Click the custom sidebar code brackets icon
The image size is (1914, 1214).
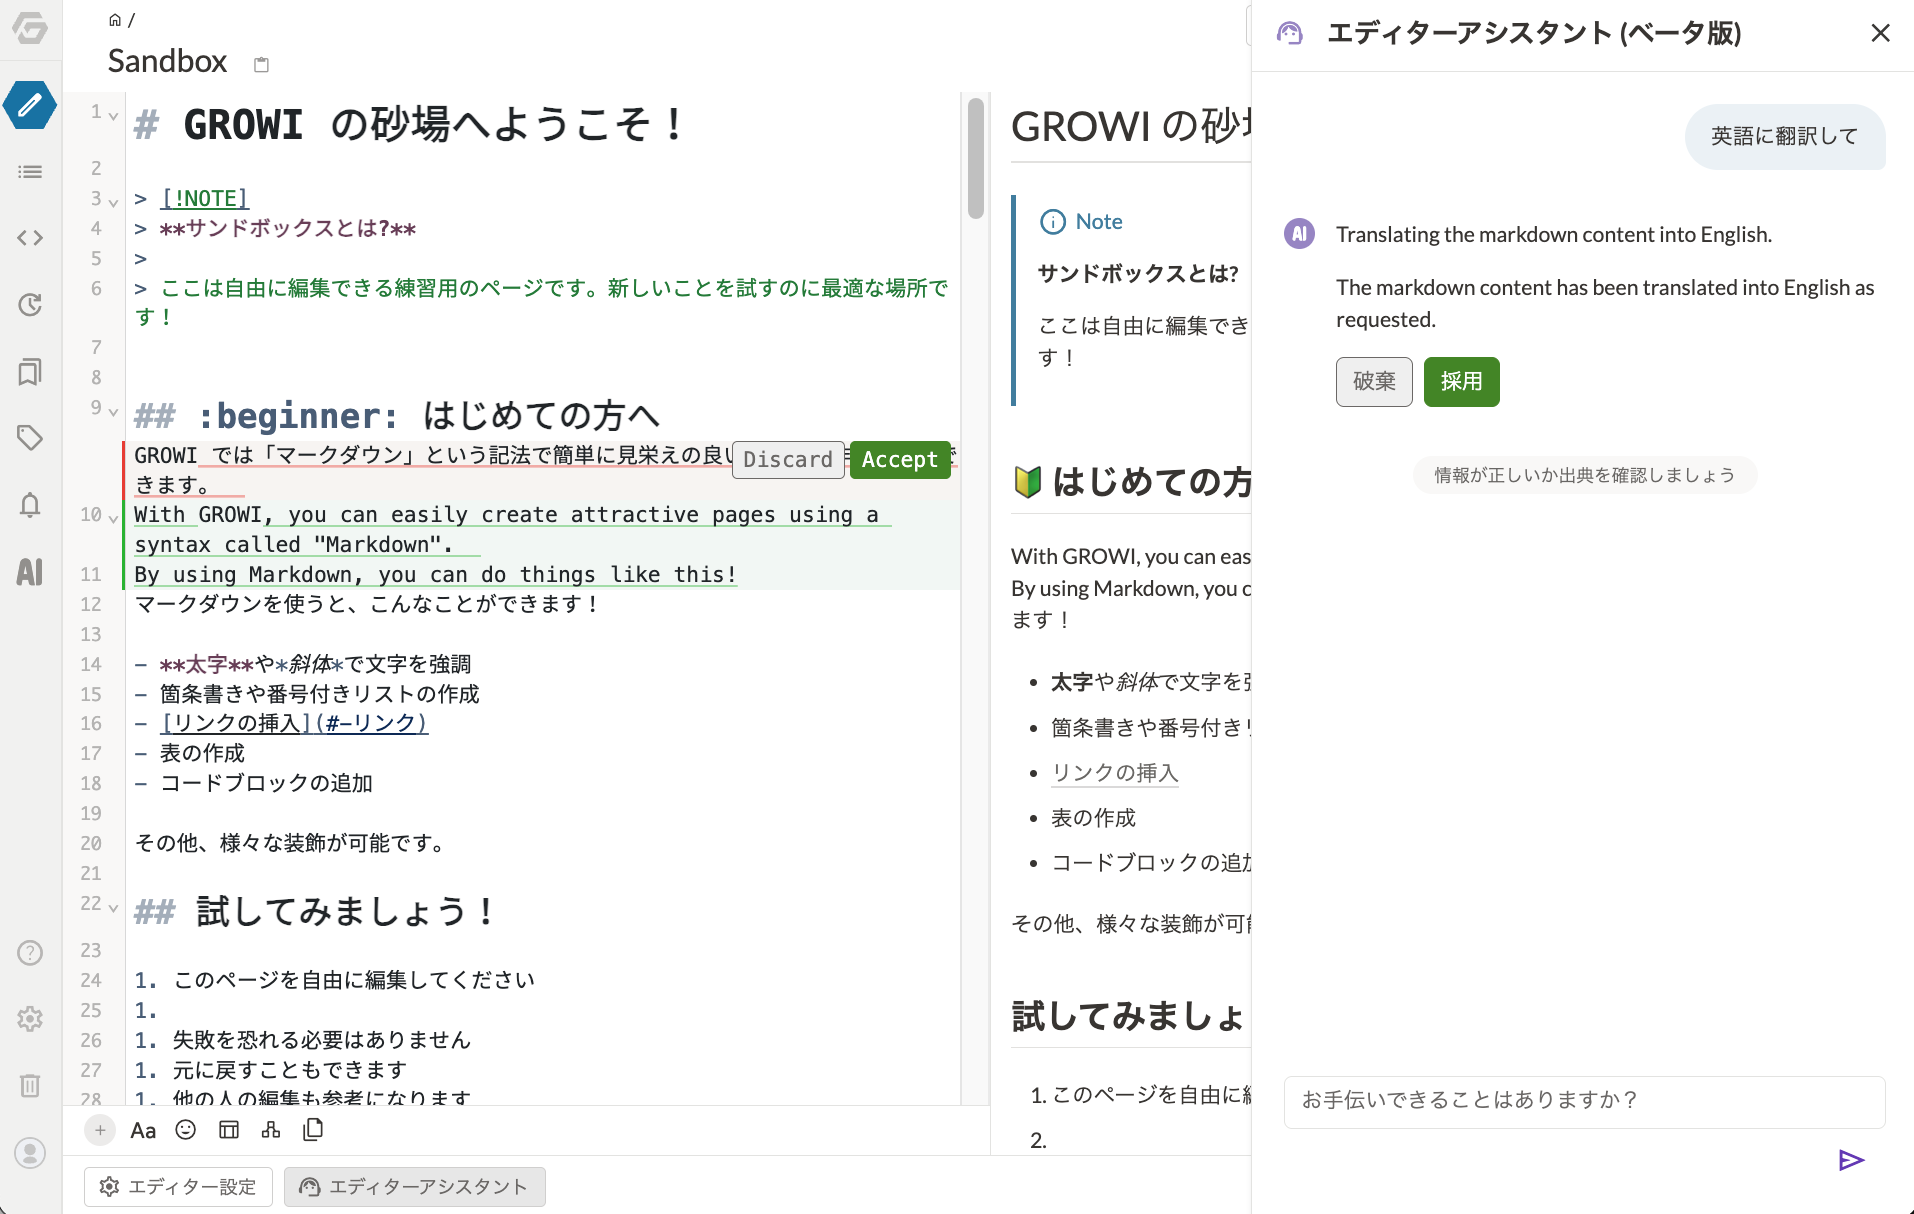30,238
